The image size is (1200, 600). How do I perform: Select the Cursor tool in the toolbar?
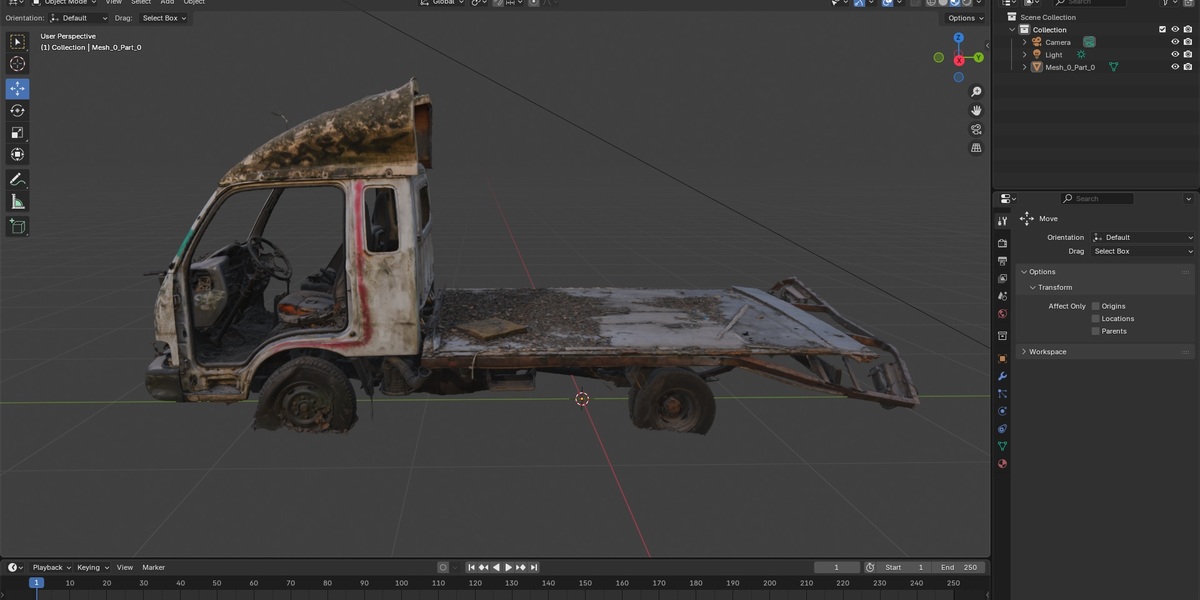pos(17,63)
